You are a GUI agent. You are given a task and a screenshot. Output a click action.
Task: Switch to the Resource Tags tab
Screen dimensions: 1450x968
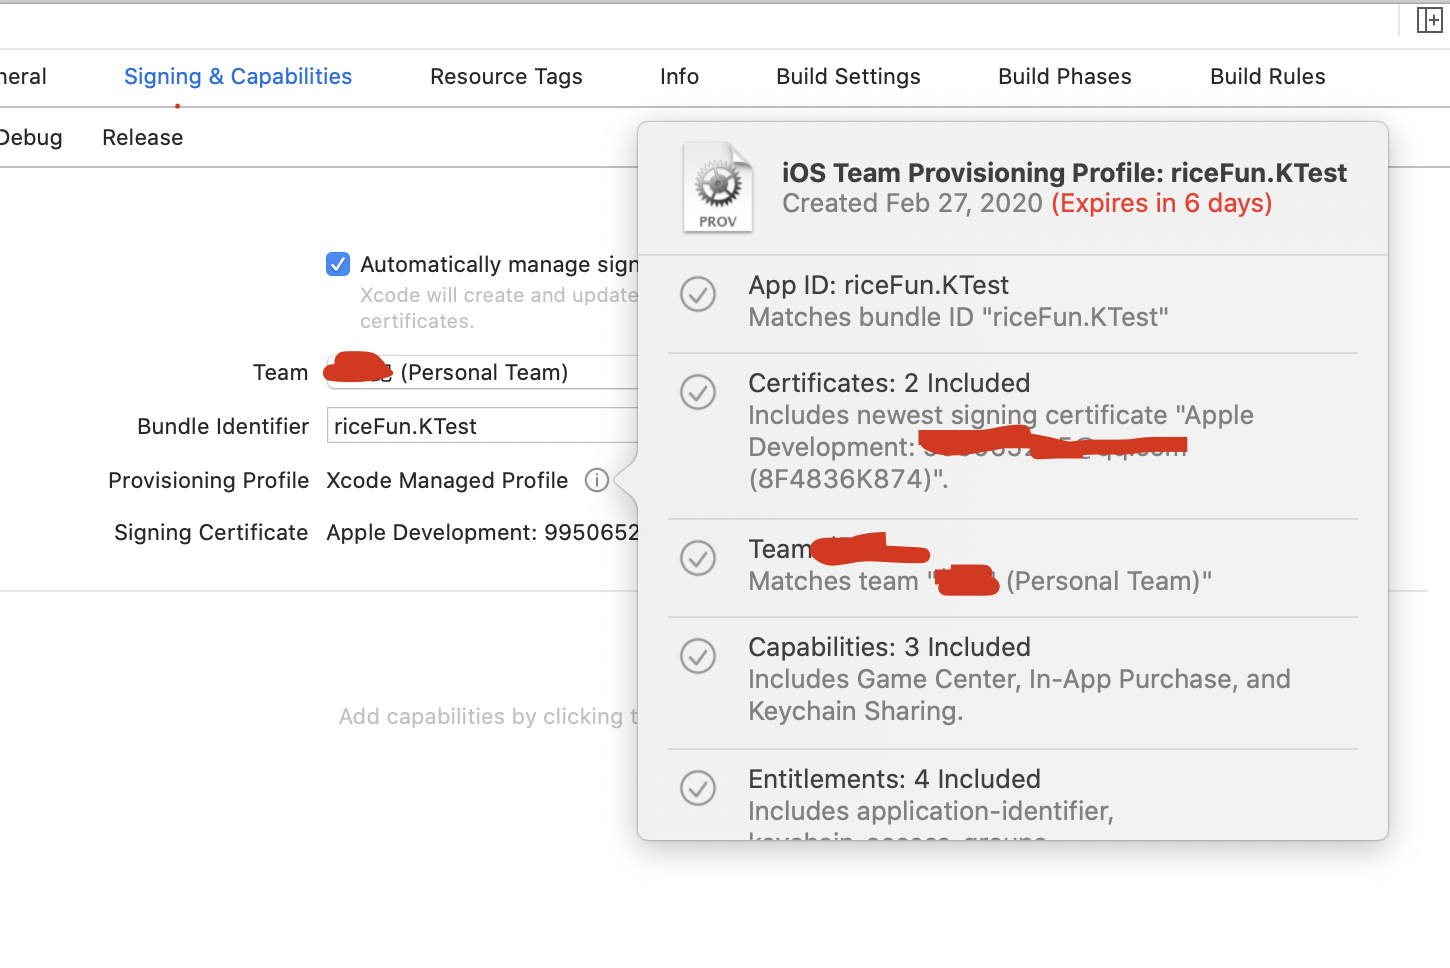(x=506, y=77)
